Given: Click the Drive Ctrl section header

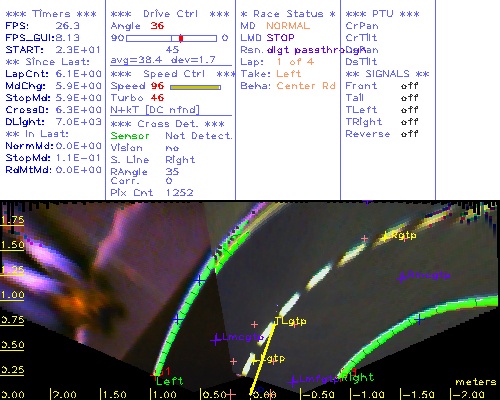Looking at the screenshot, I should (170, 14).
